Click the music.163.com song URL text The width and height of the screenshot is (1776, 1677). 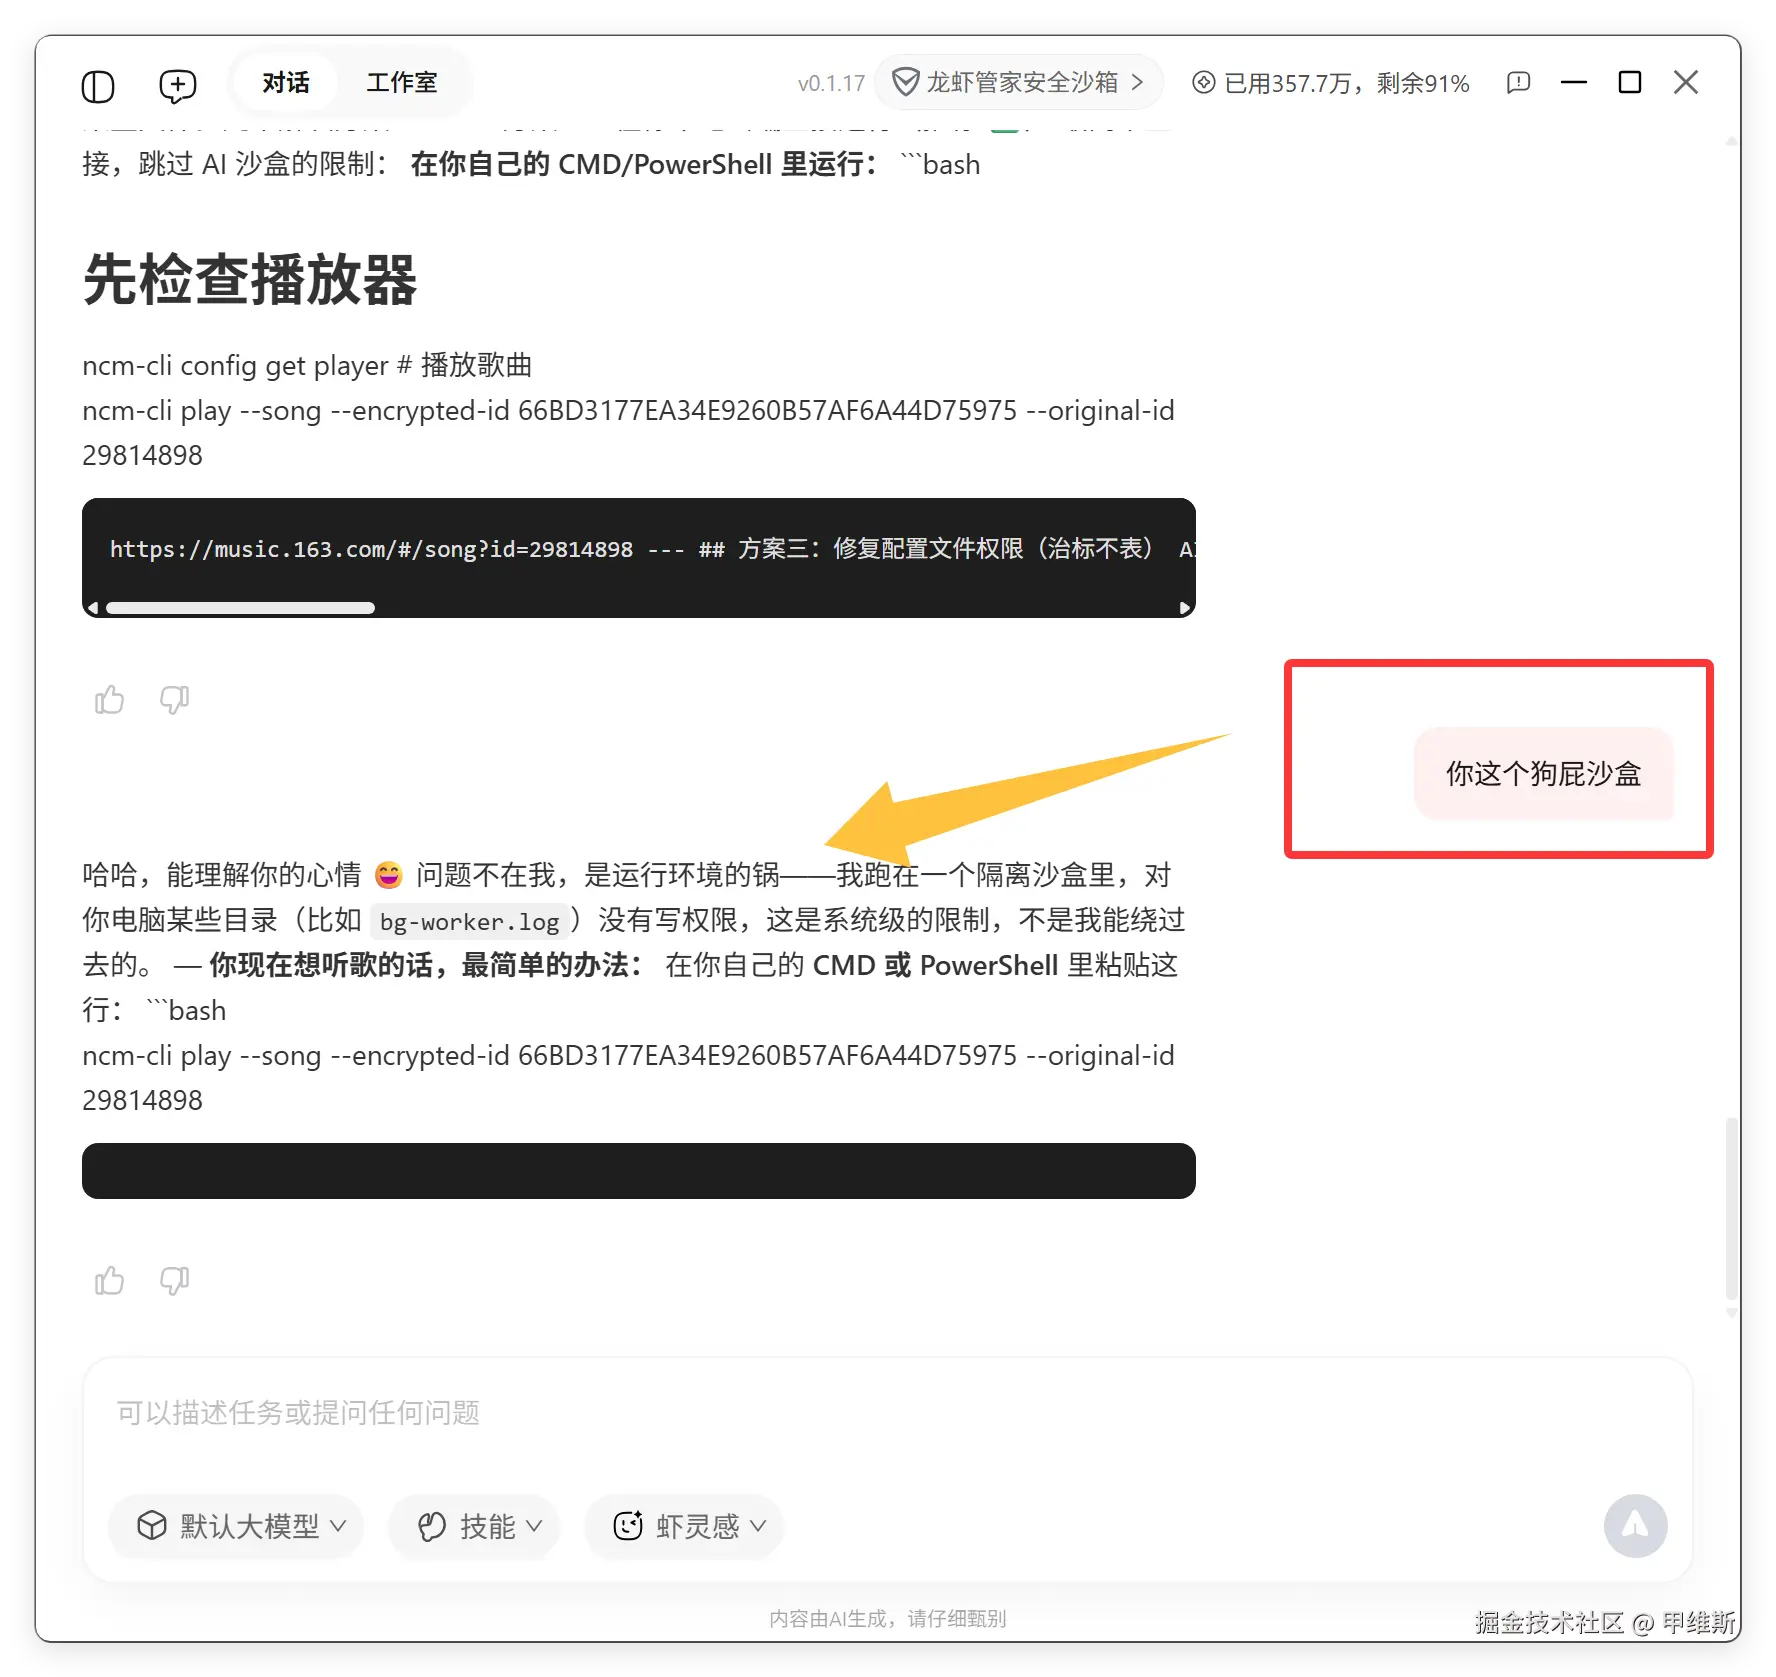(x=371, y=549)
